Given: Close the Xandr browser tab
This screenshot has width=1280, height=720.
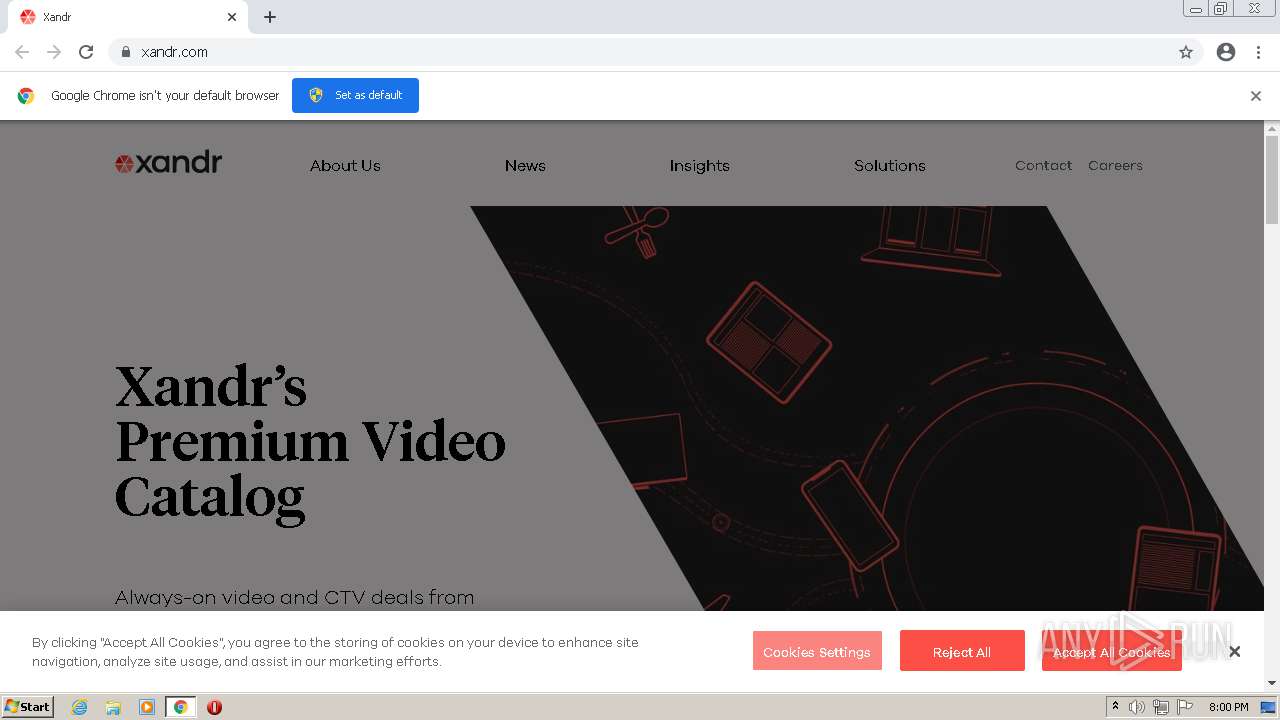Looking at the screenshot, I should click(x=232, y=17).
